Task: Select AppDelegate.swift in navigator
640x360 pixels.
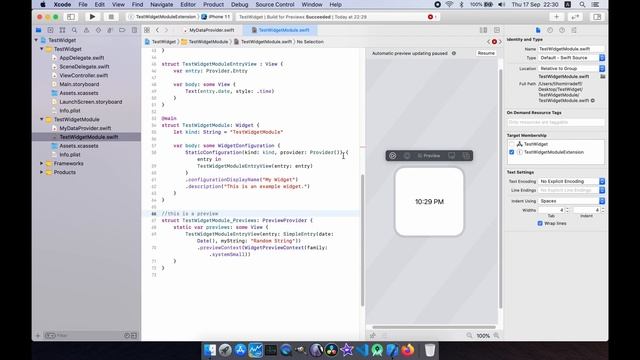Action: click(x=81, y=58)
